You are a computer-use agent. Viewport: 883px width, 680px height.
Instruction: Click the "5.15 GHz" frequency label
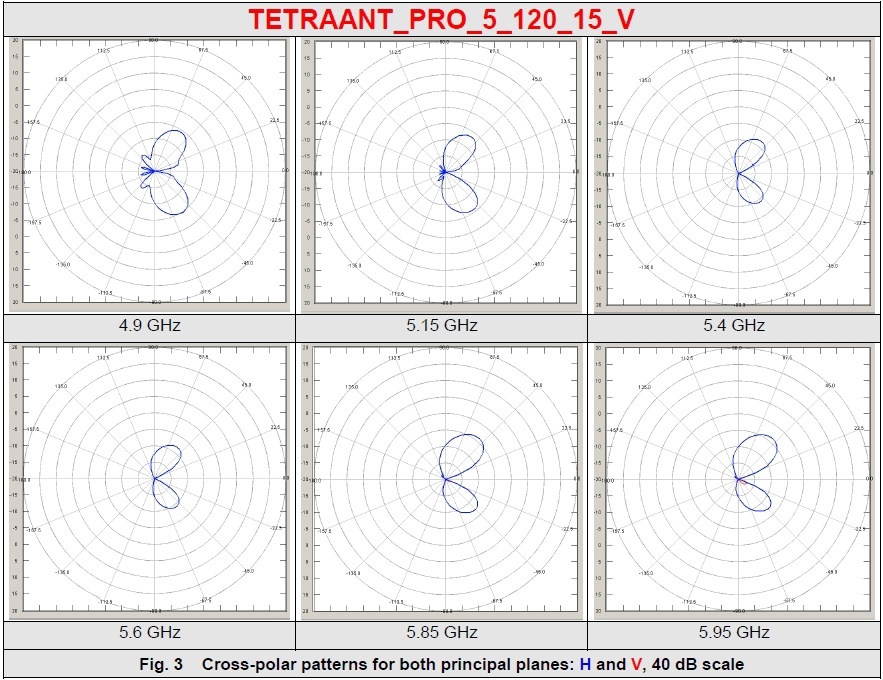(442, 326)
